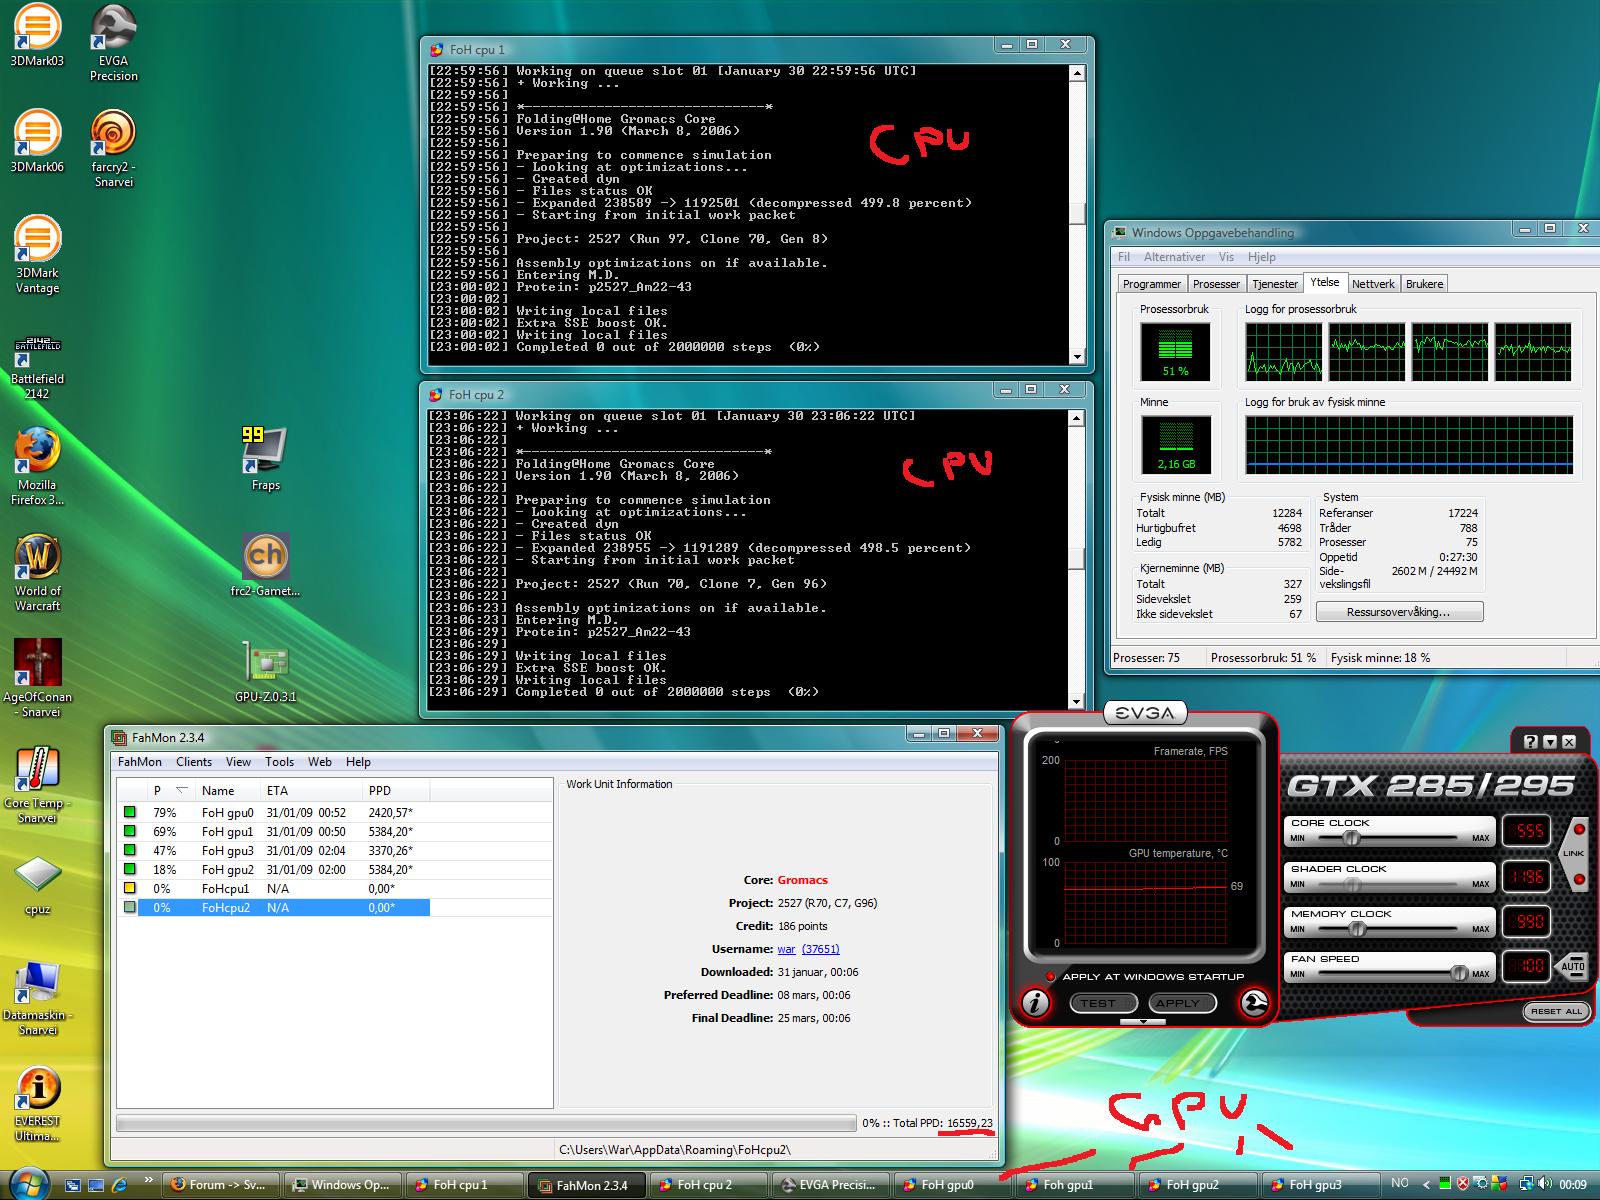The width and height of the screenshot is (1600, 1200).
Task: Open the volume icon in system tray
Action: pyautogui.click(x=1544, y=1184)
